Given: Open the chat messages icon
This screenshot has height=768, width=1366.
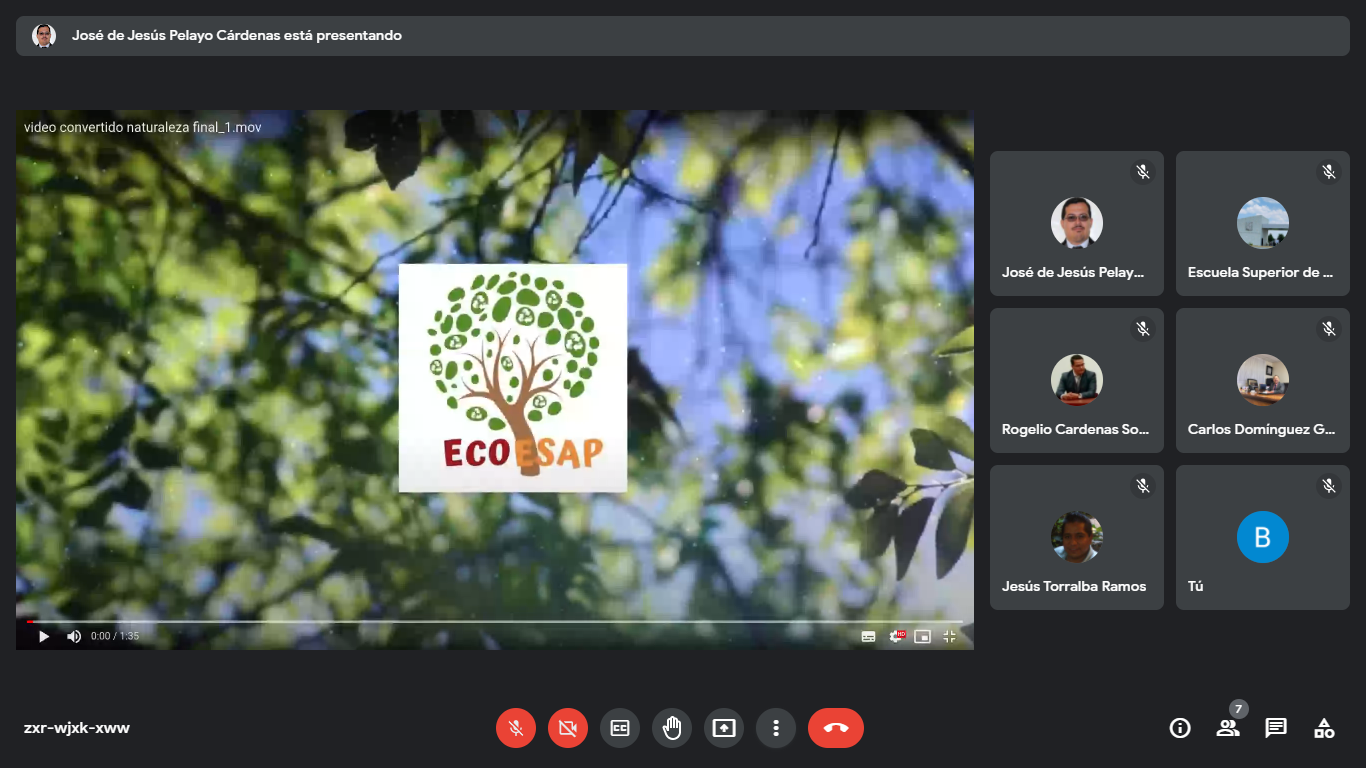Looking at the screenshot, I should 1276,728.
